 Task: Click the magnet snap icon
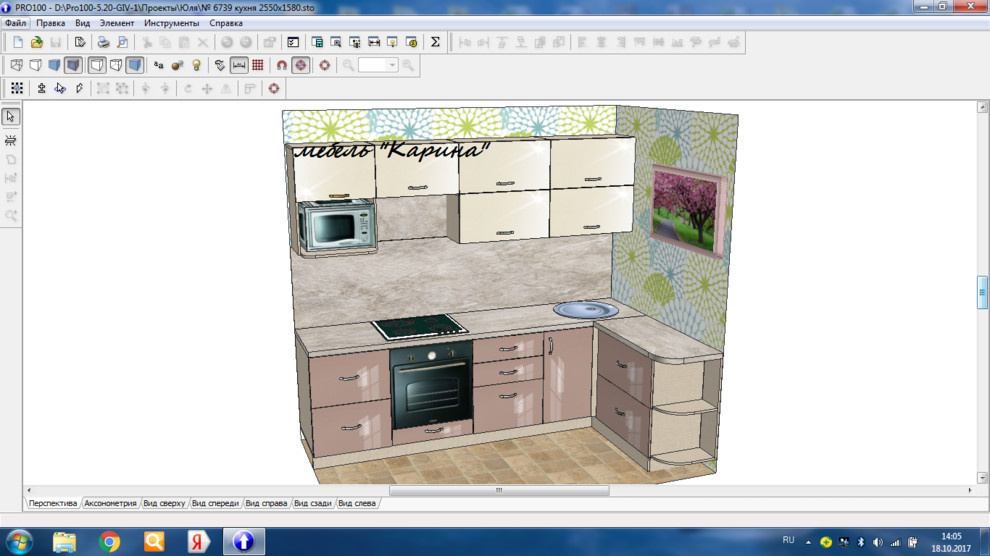(282, 65)
